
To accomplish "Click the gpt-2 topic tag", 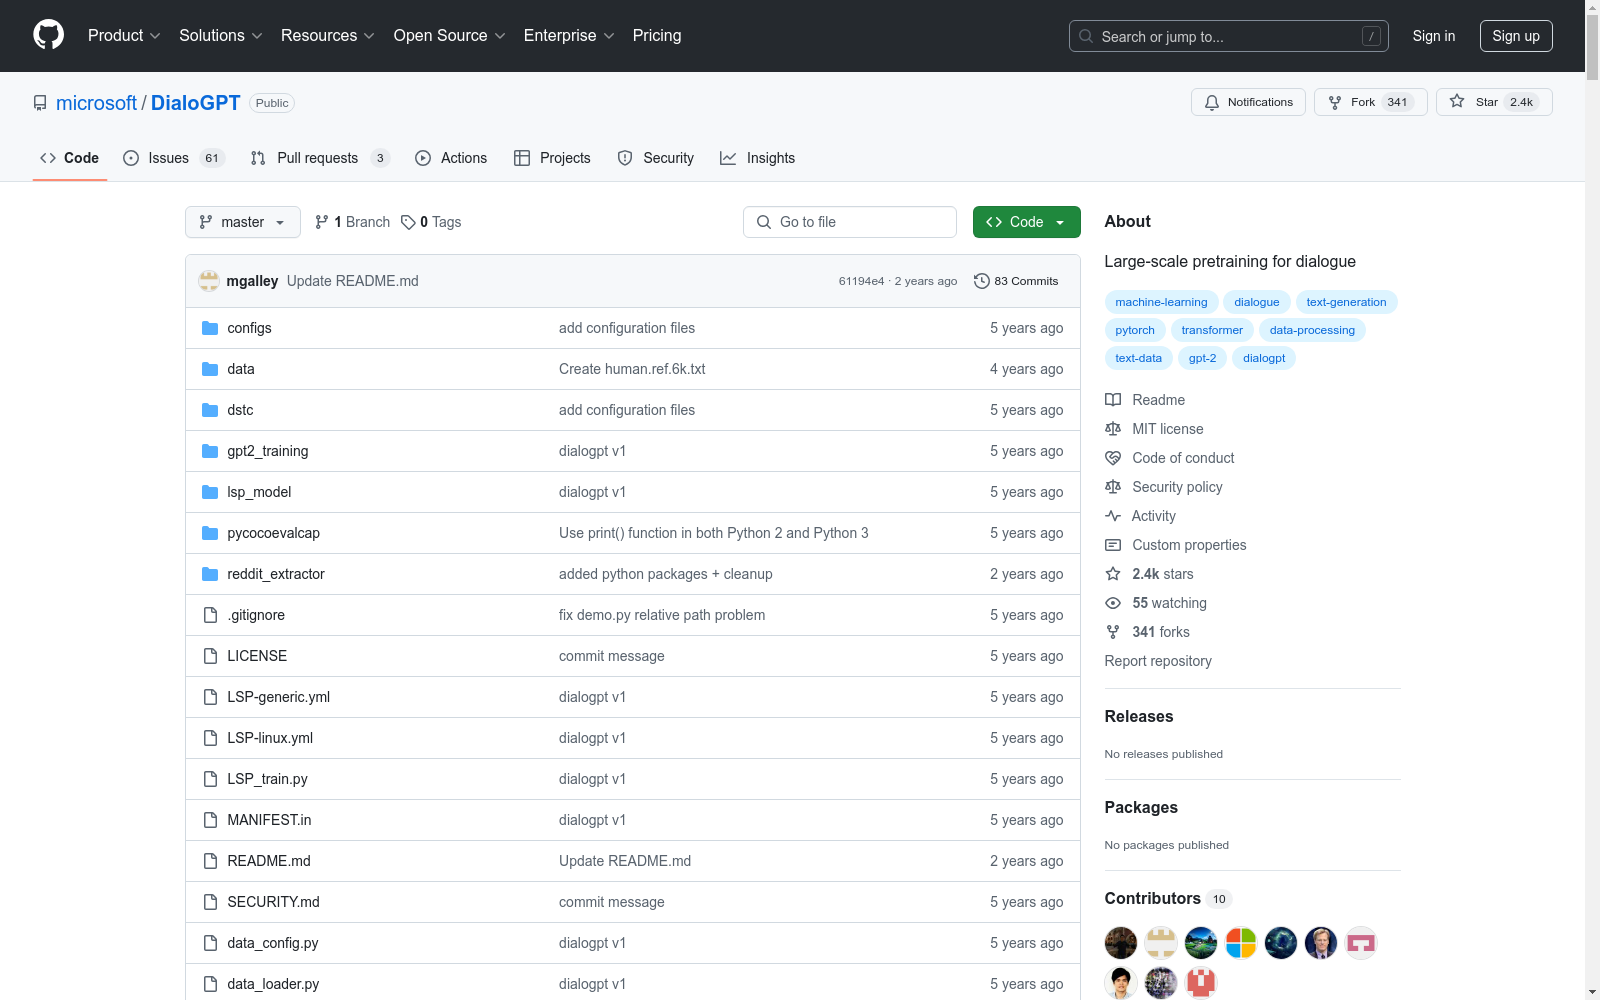I will [x=1203, y=358].
